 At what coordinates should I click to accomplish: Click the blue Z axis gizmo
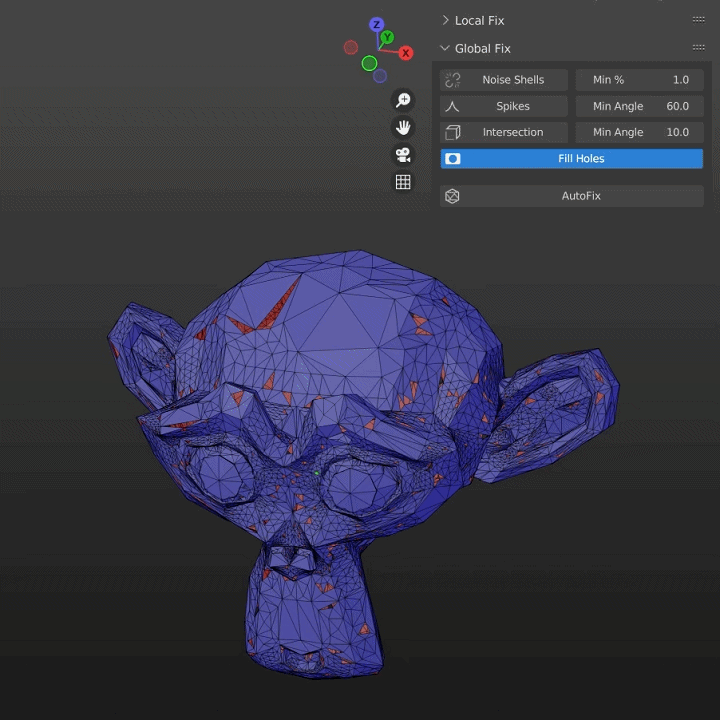coord(377,24)
